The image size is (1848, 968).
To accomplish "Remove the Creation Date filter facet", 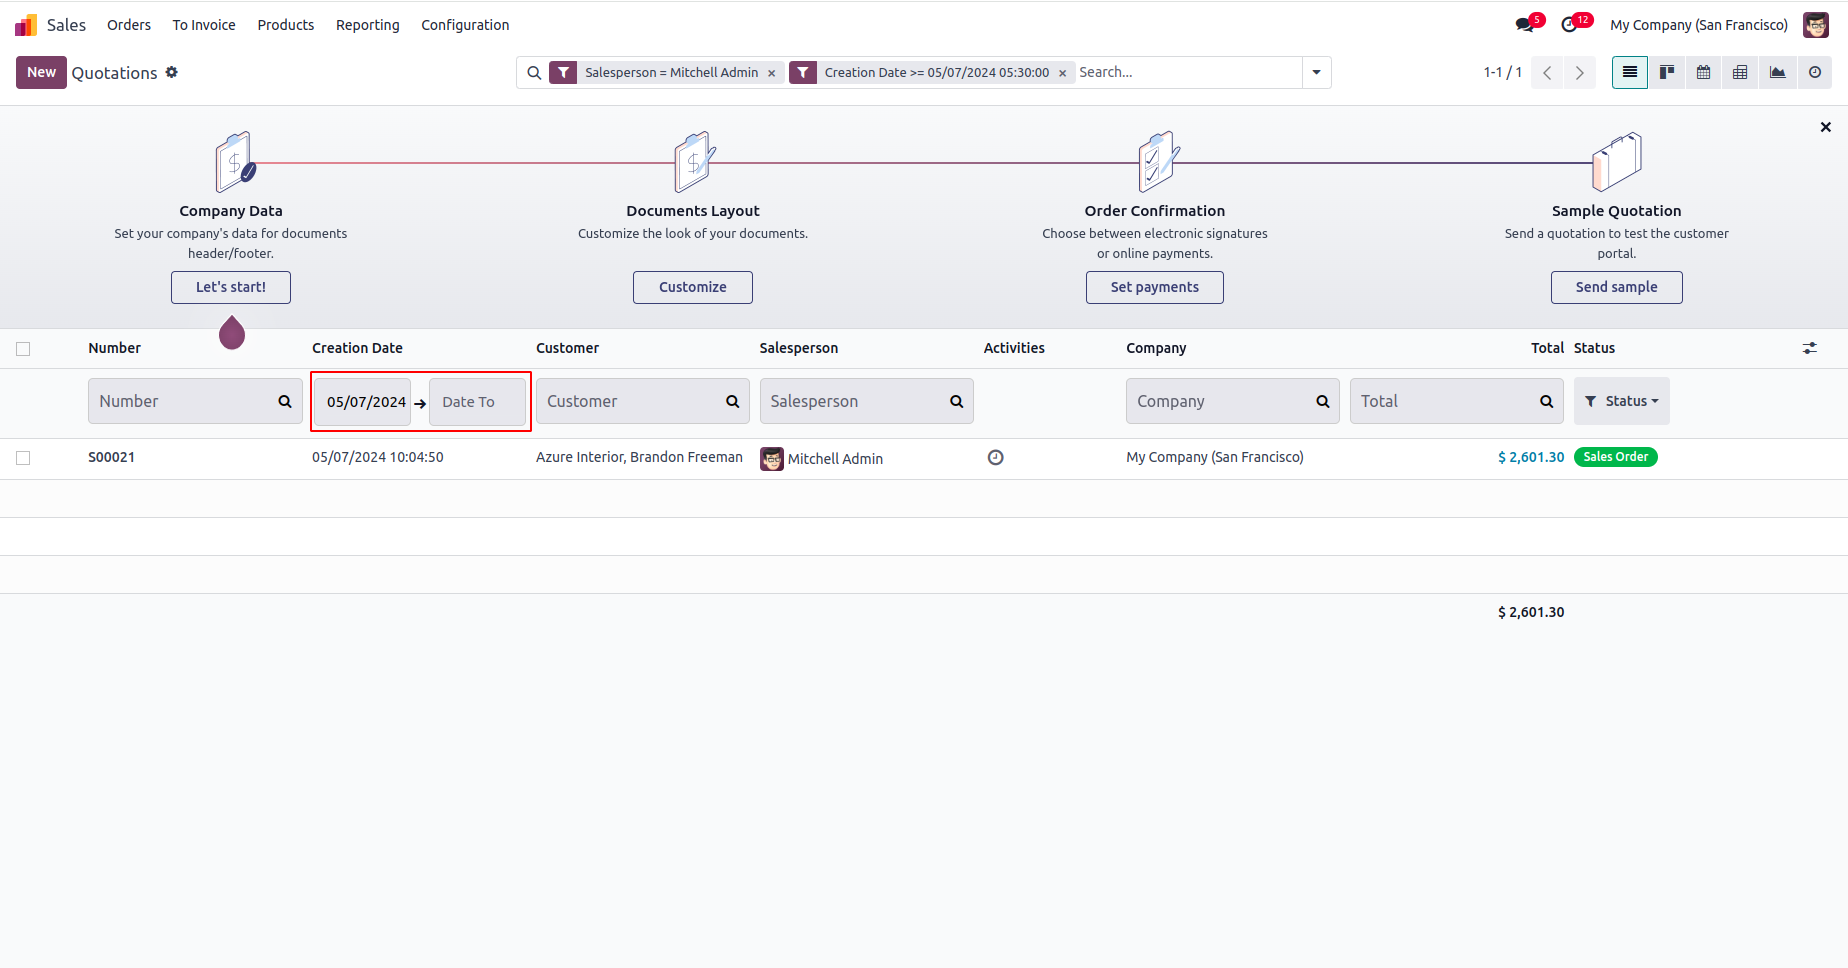I will coord(1063,73).
